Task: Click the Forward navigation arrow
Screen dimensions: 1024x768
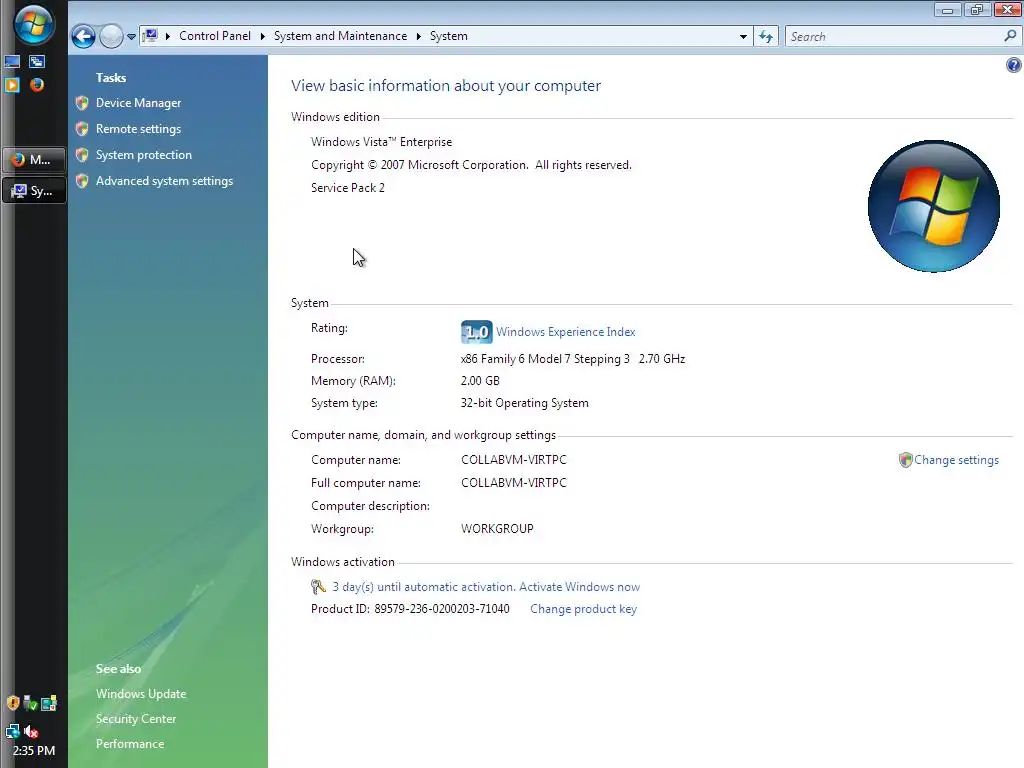Action: [x=111, y=37]
